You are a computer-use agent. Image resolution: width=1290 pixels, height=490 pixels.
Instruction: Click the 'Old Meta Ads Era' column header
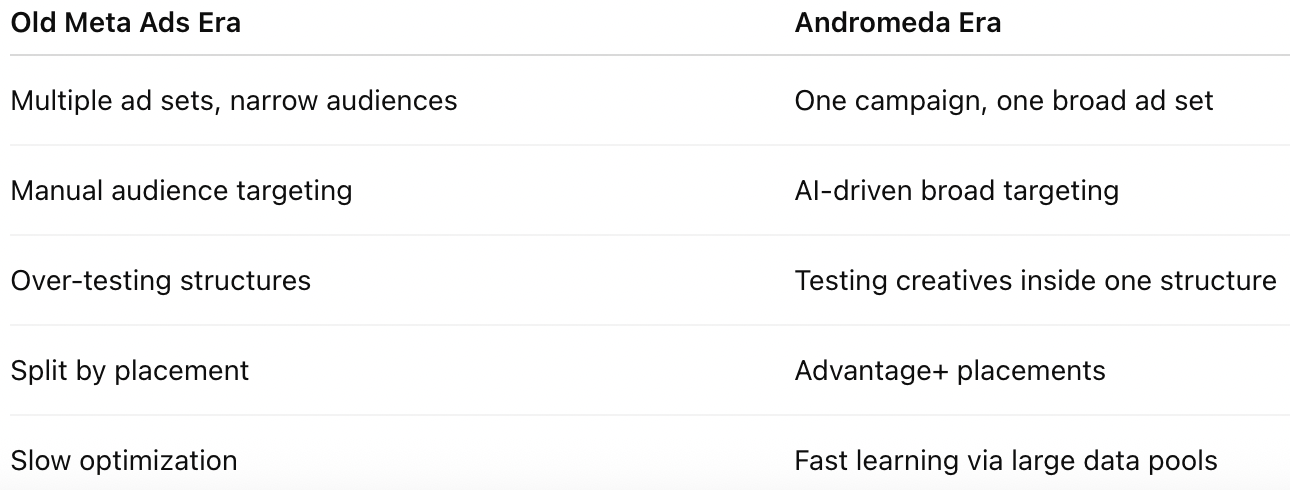click(126, 22)
